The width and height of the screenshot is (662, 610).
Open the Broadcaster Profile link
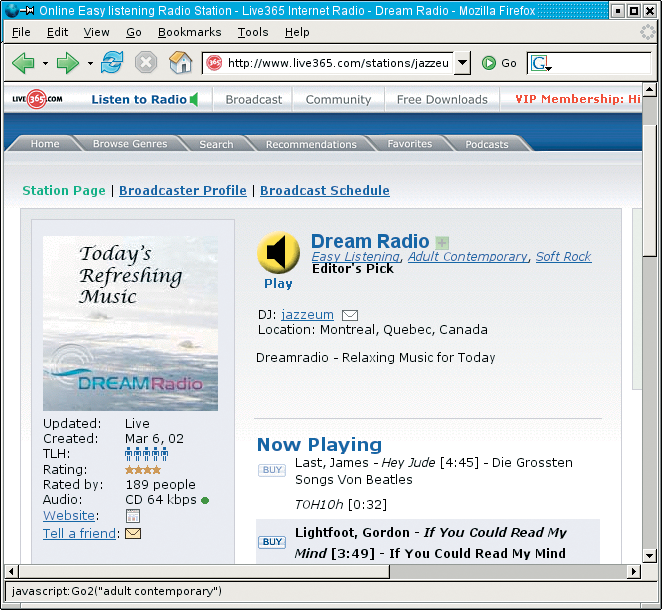click(x=183, y=190)
